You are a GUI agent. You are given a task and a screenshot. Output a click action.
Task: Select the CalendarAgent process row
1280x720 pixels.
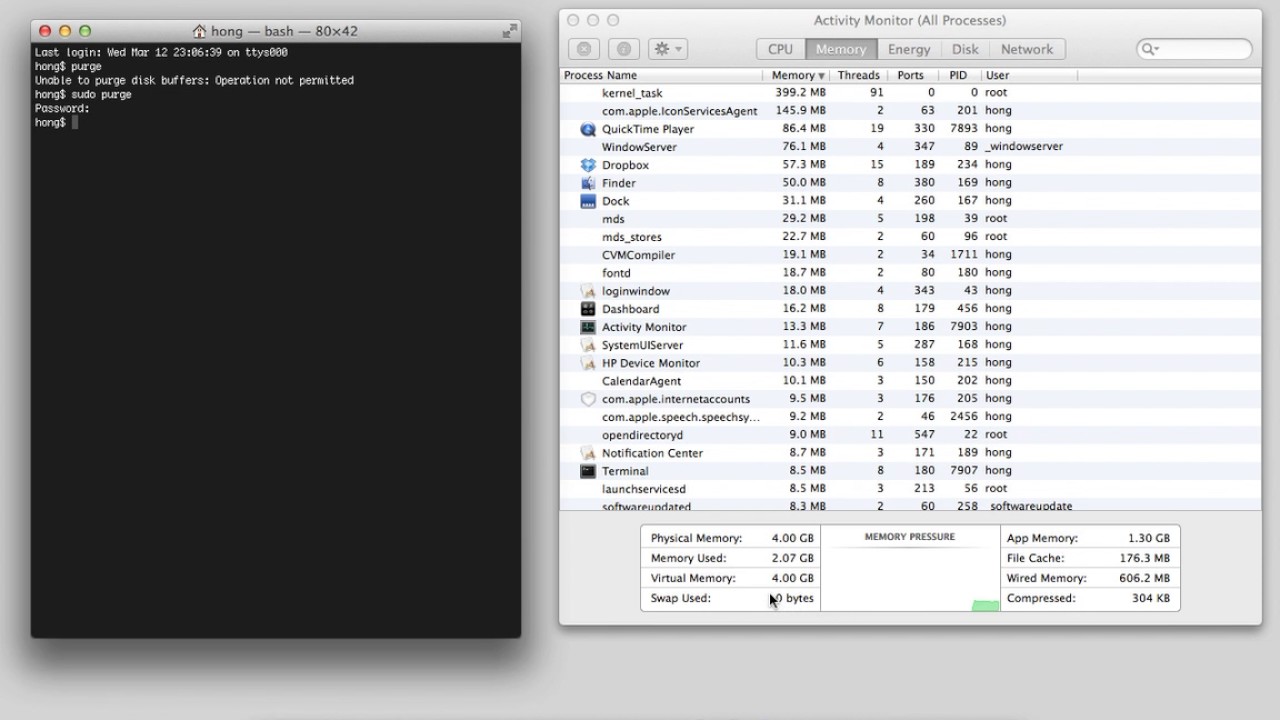coord(910,381)
